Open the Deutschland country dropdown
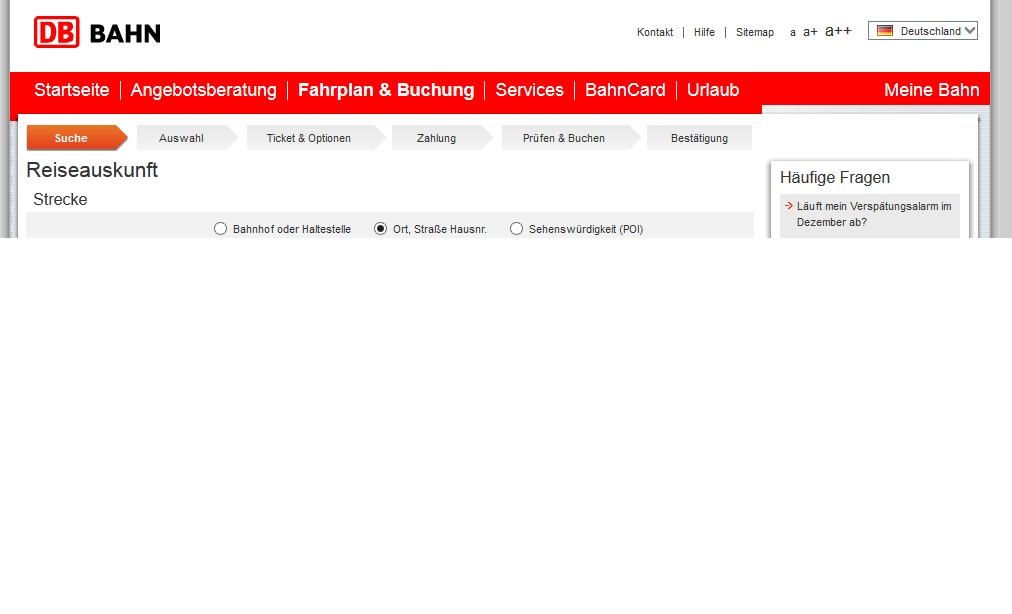The image size is (1012, 614). (x=922, y=30)
